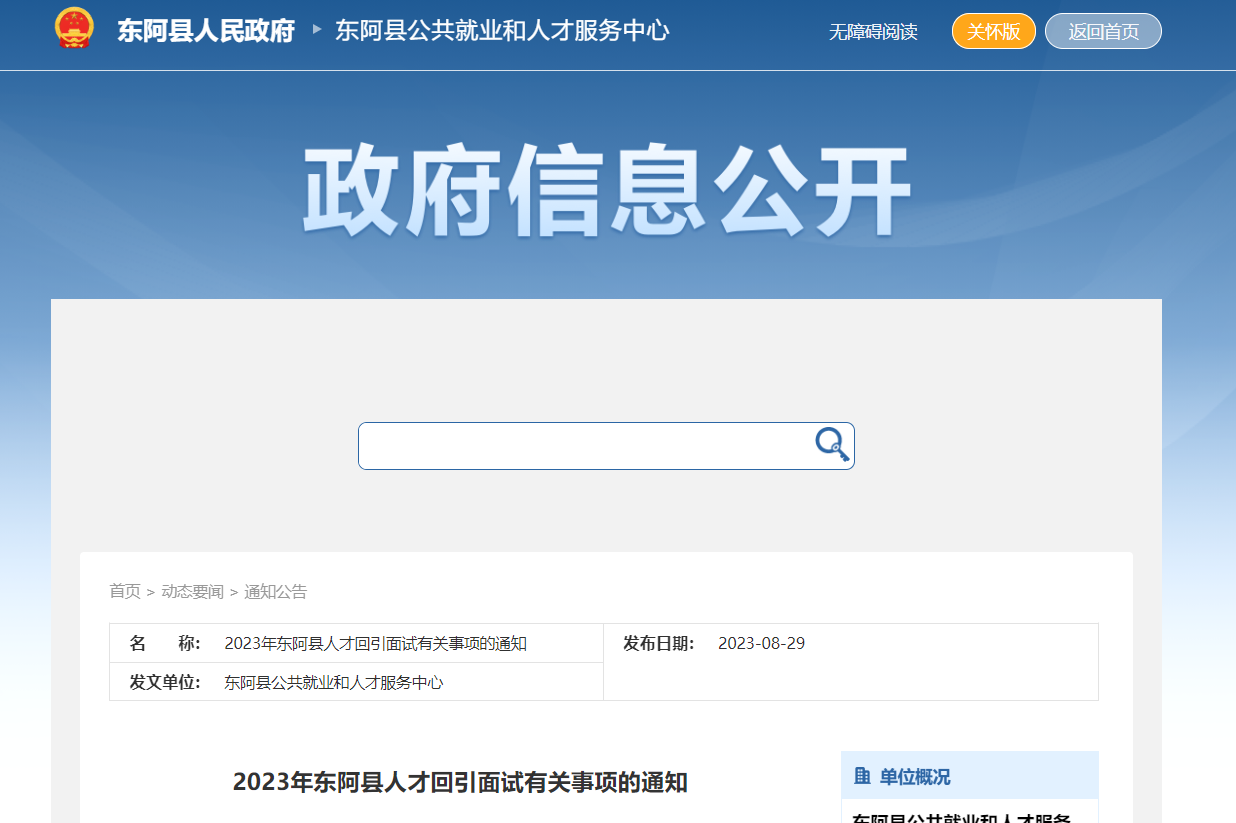This screenshot has height=823, width=1236.
Task: Click the magnifying glass search icon
Action: coord(832,444)
